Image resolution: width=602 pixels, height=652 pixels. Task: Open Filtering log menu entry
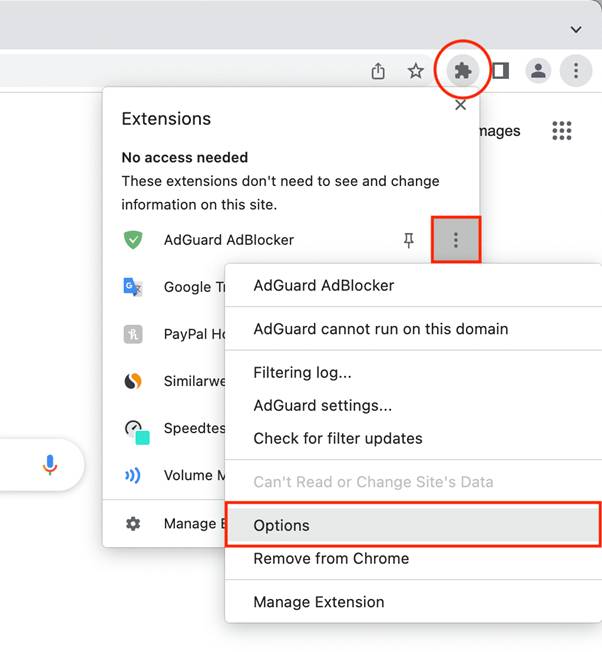[413, 372]
